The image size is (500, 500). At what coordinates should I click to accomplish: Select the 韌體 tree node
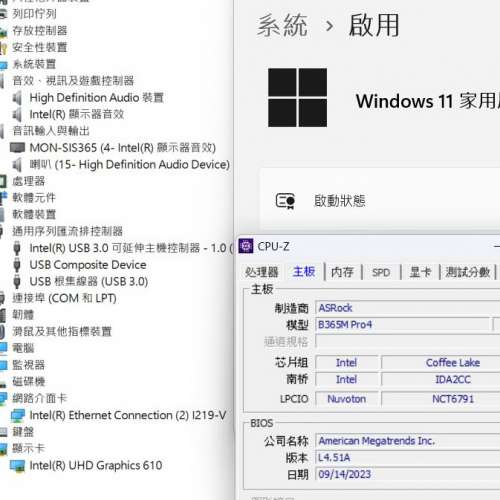pyautogui.click(x=23, y=315)
